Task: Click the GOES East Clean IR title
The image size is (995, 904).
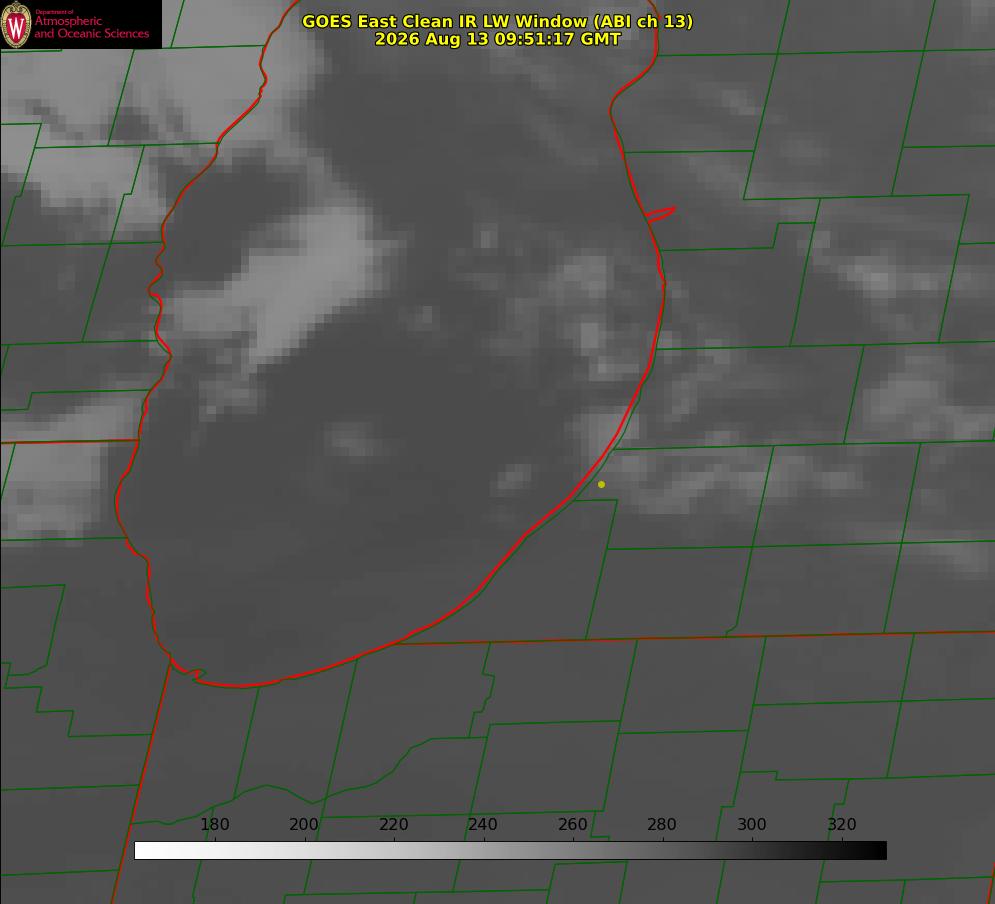Action: click(x=498, y=21)
